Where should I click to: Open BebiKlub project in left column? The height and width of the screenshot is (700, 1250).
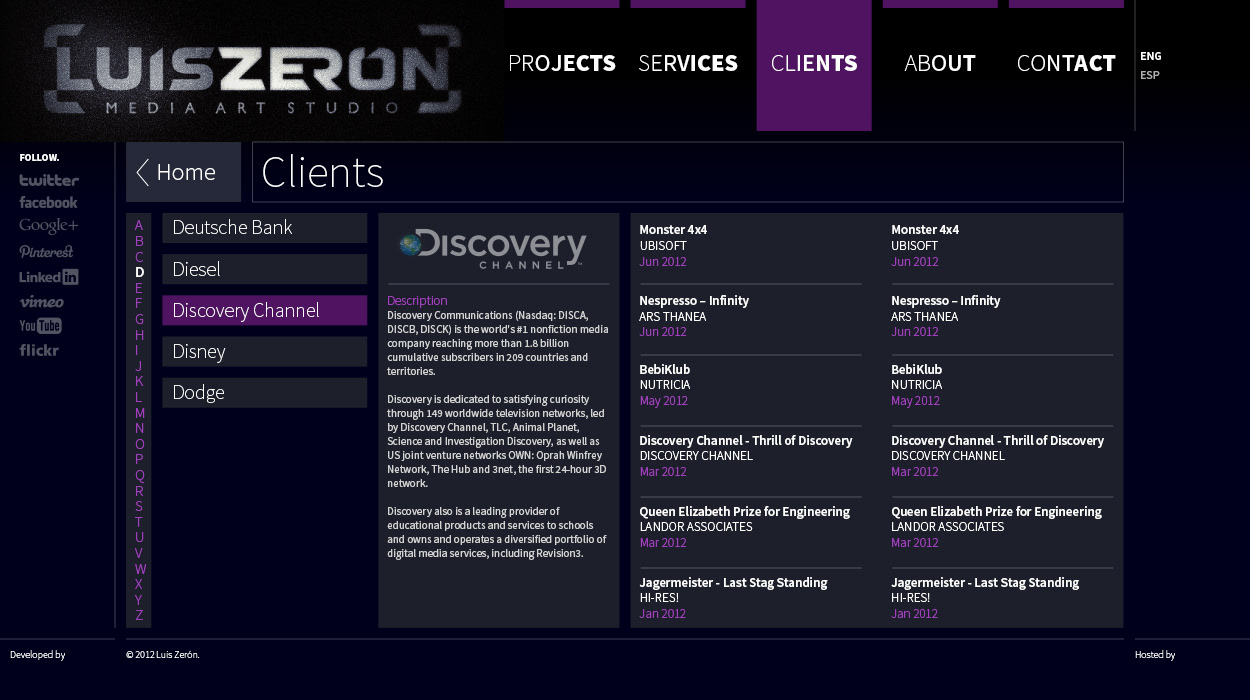pos(665,370)
